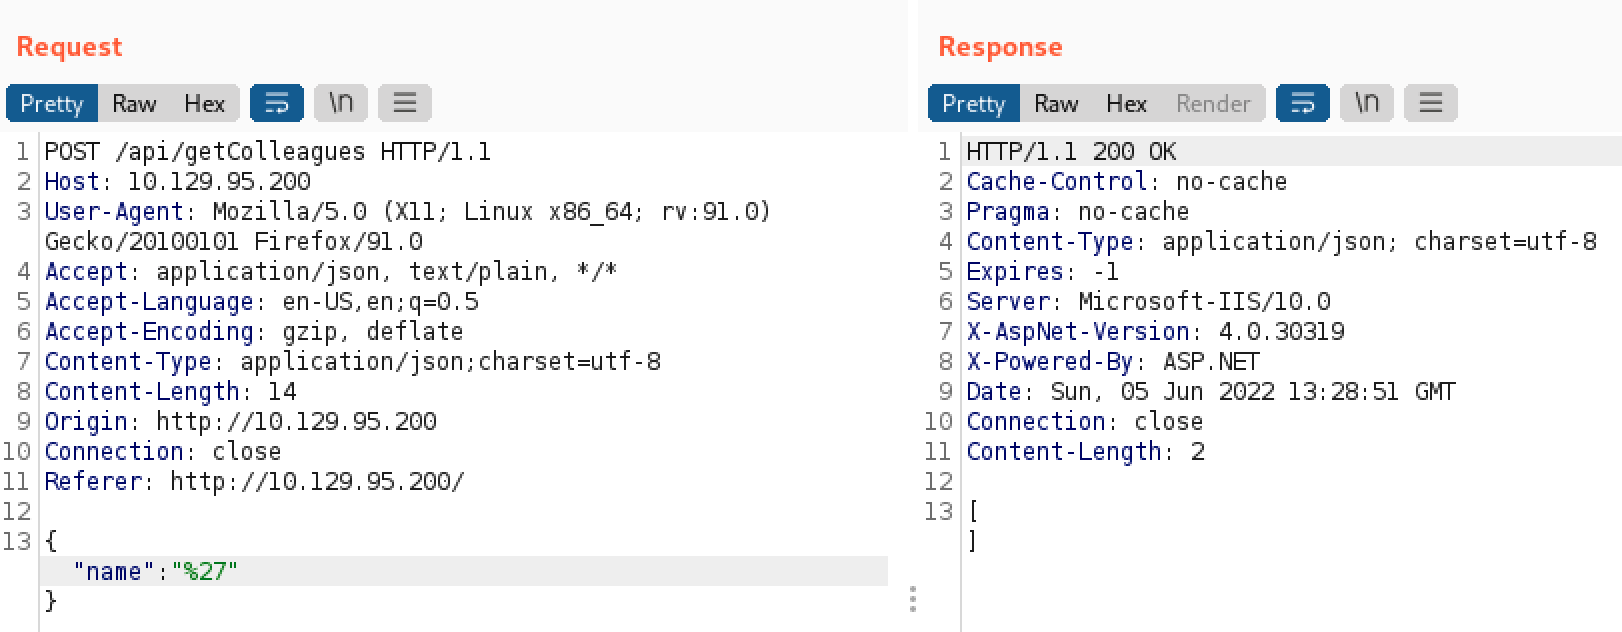This screenshot has height=632, width=1622.
Task: Click the Content-Length header in request
Action: (170, 392)
